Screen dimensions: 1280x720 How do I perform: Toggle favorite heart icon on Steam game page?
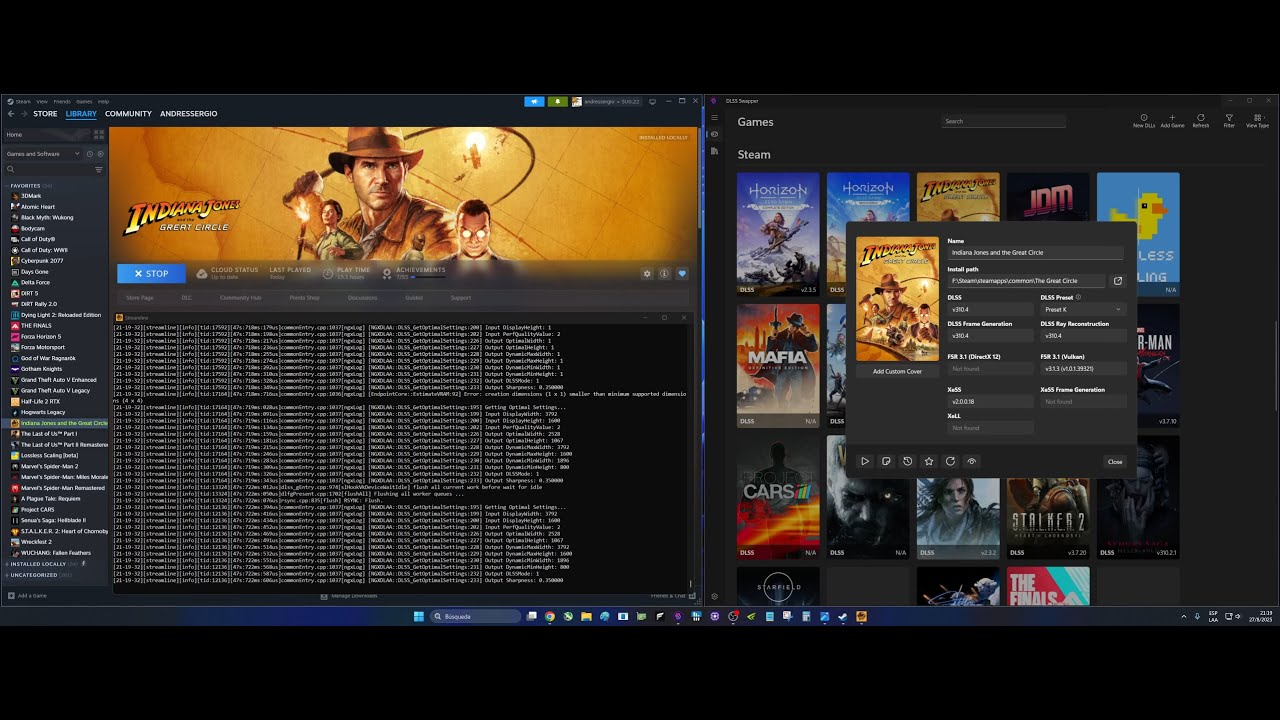pyautogui.click(x=682, y=274)
